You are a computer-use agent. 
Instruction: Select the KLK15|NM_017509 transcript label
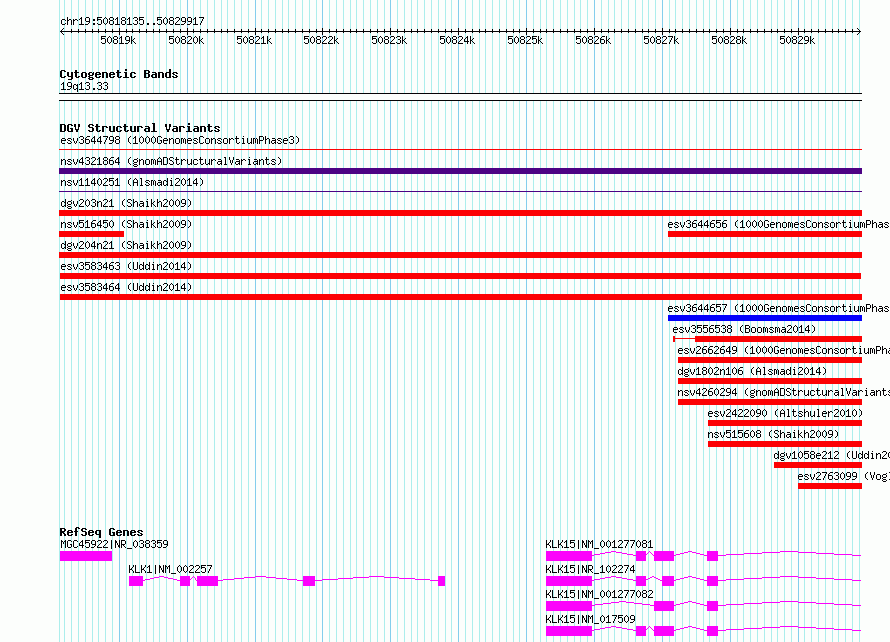click(590, 619)
